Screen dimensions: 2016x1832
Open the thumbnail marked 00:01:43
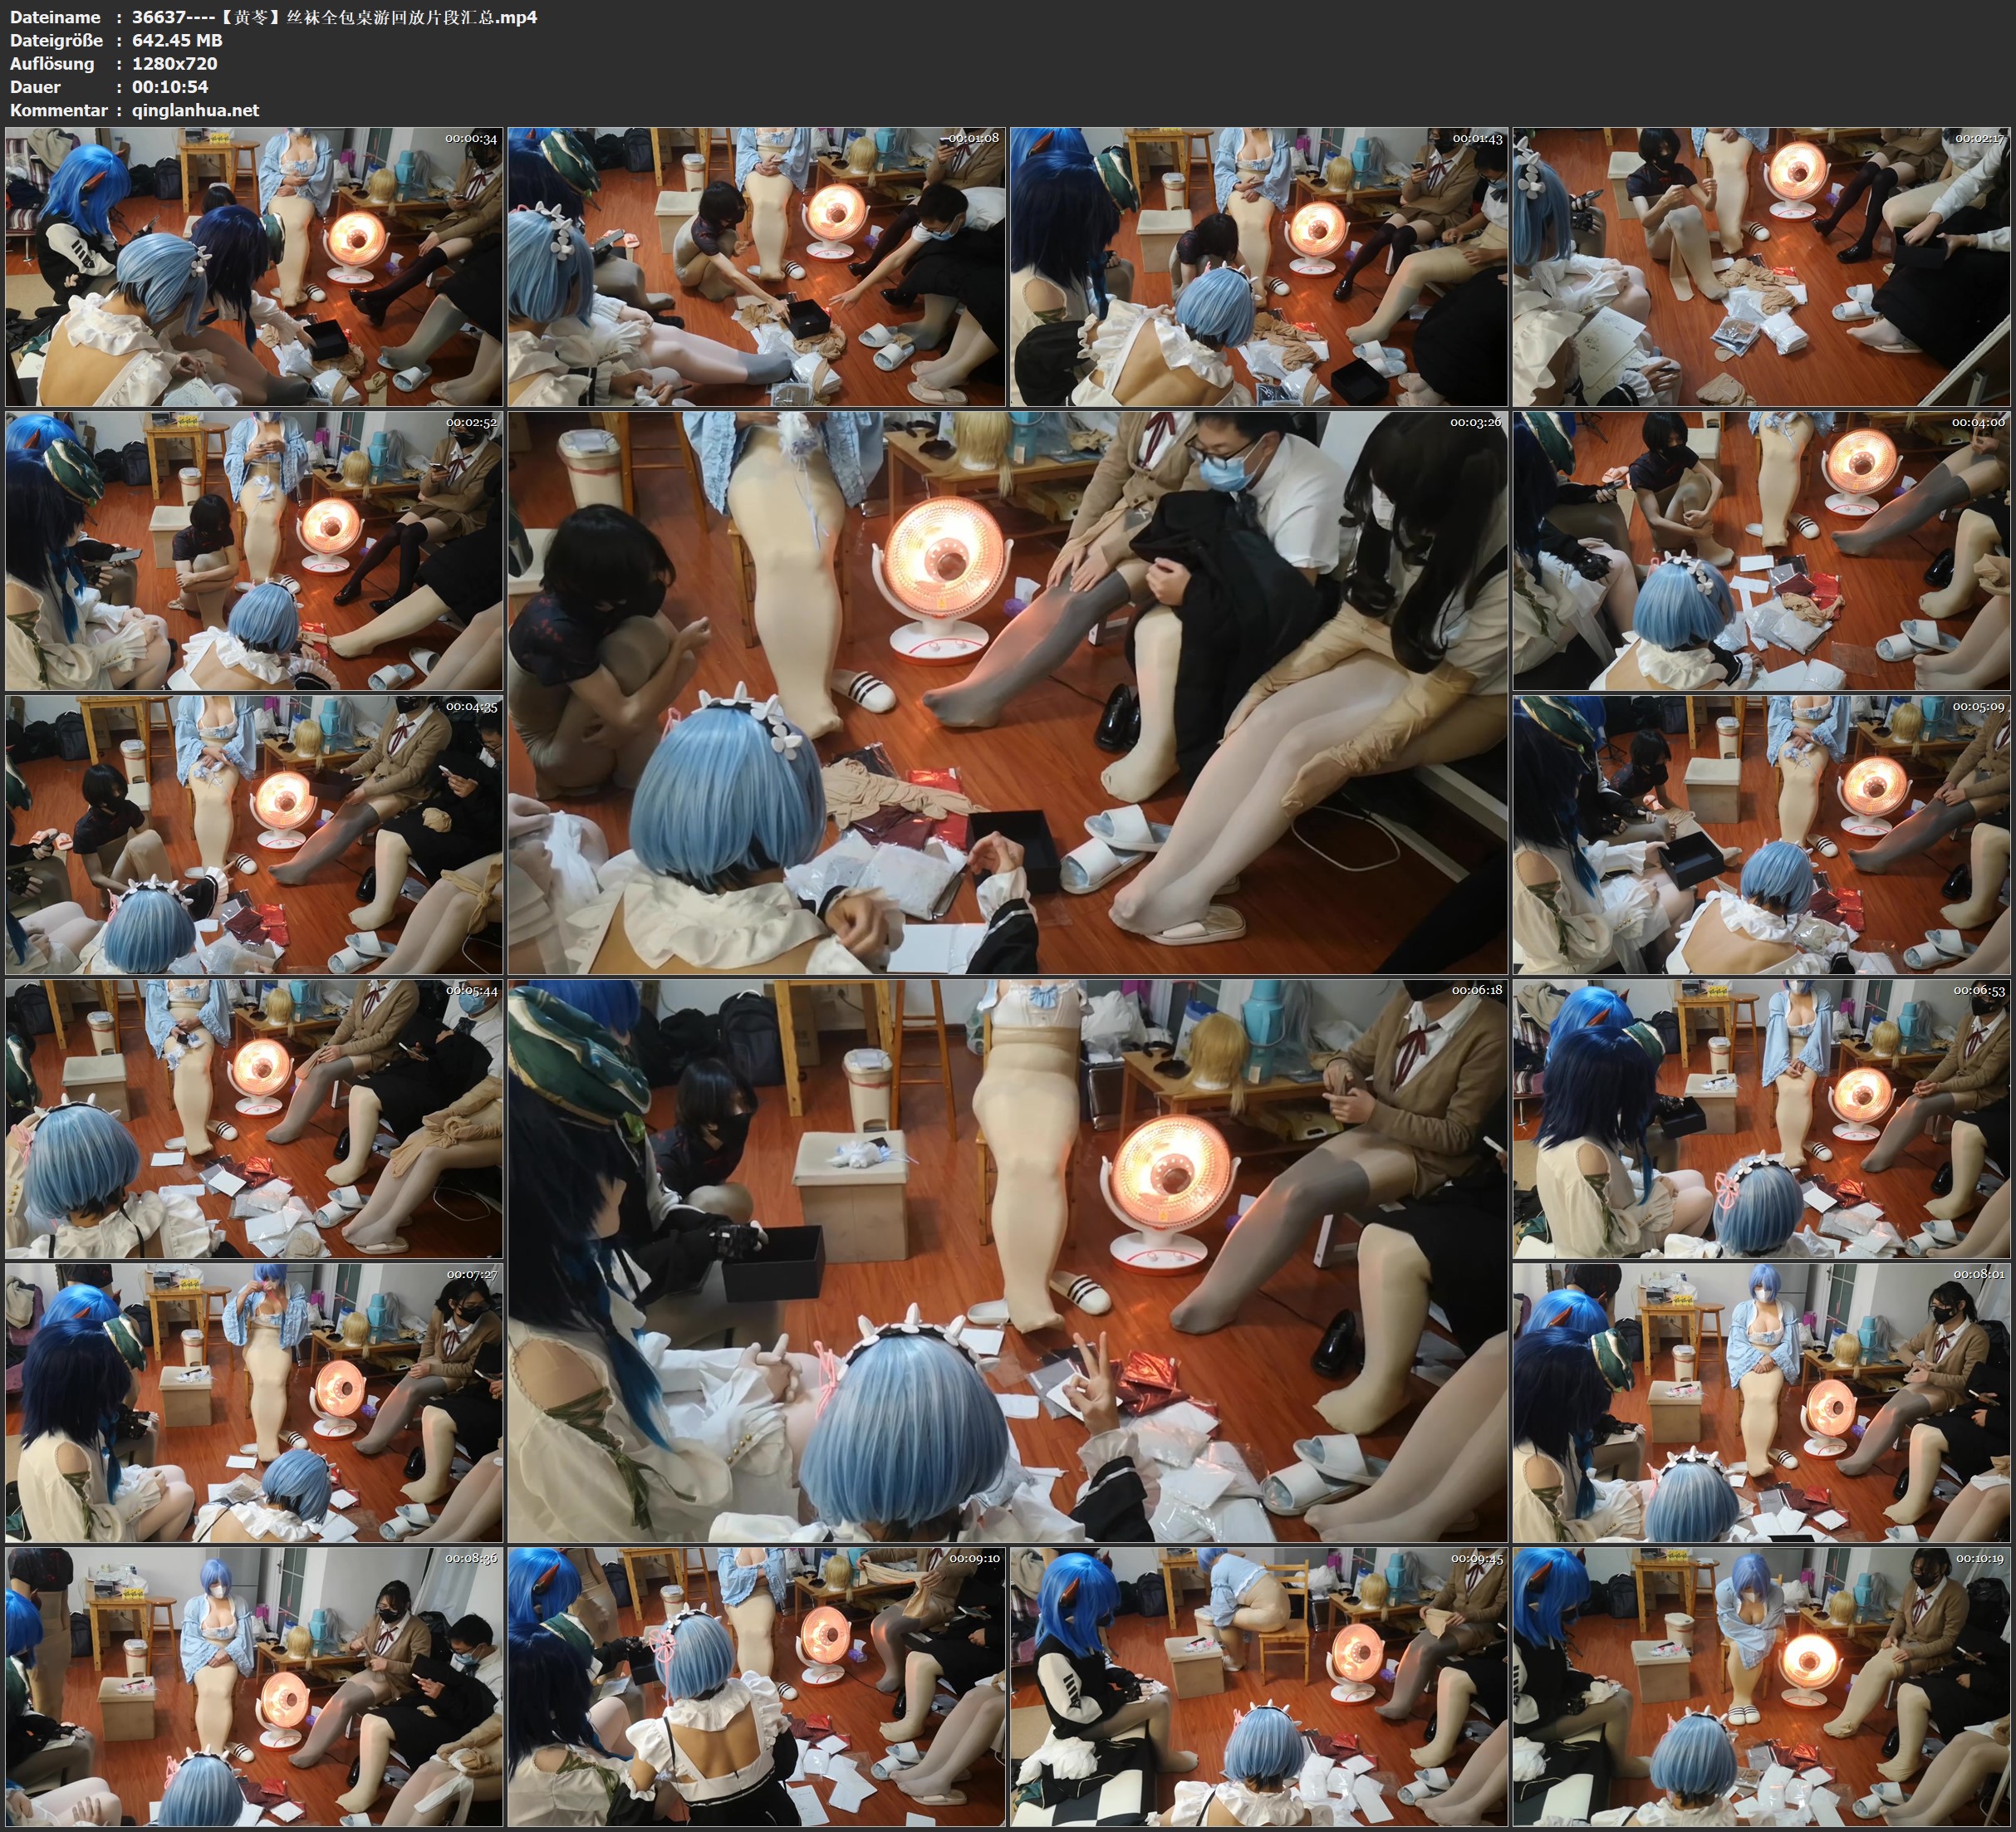[1258, 266]
